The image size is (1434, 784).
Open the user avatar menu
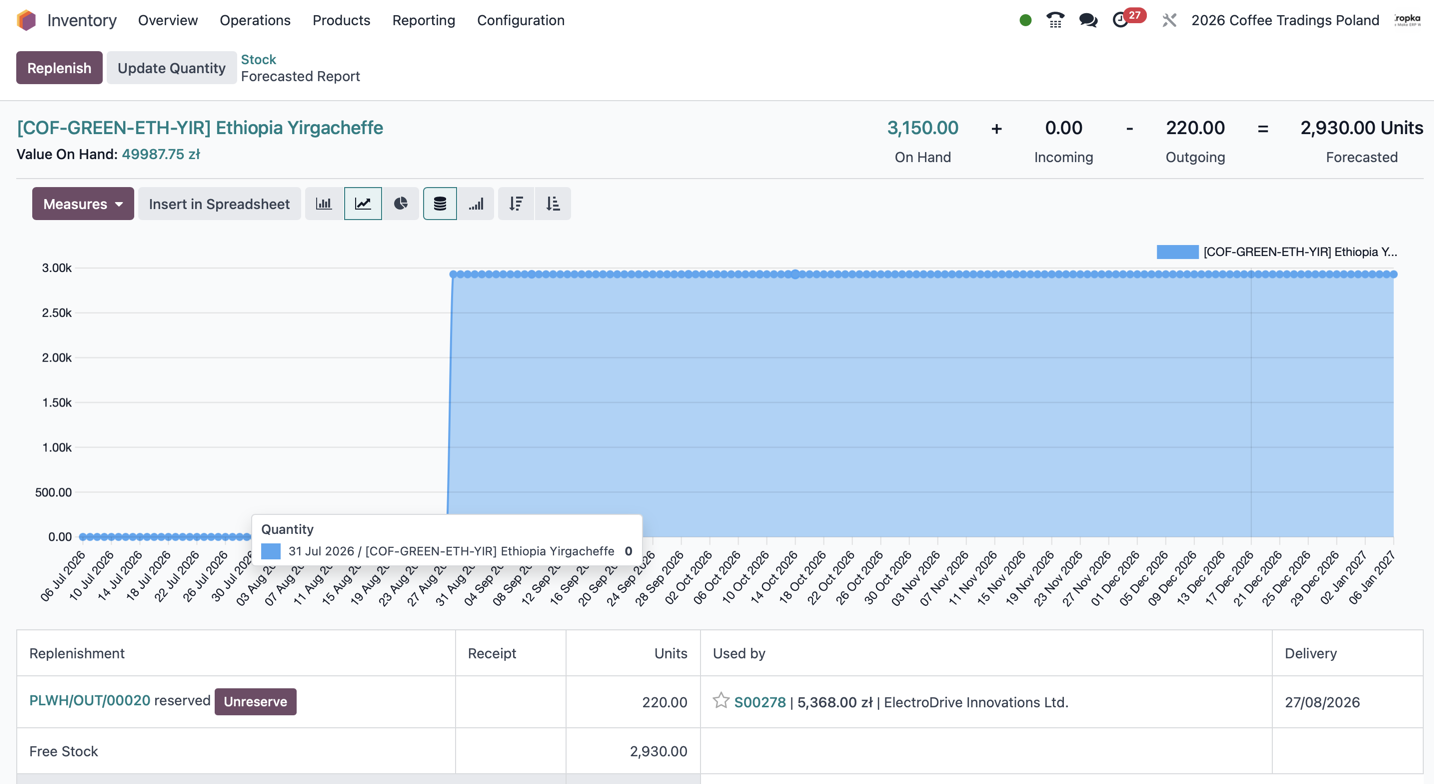click(1408, 20)
